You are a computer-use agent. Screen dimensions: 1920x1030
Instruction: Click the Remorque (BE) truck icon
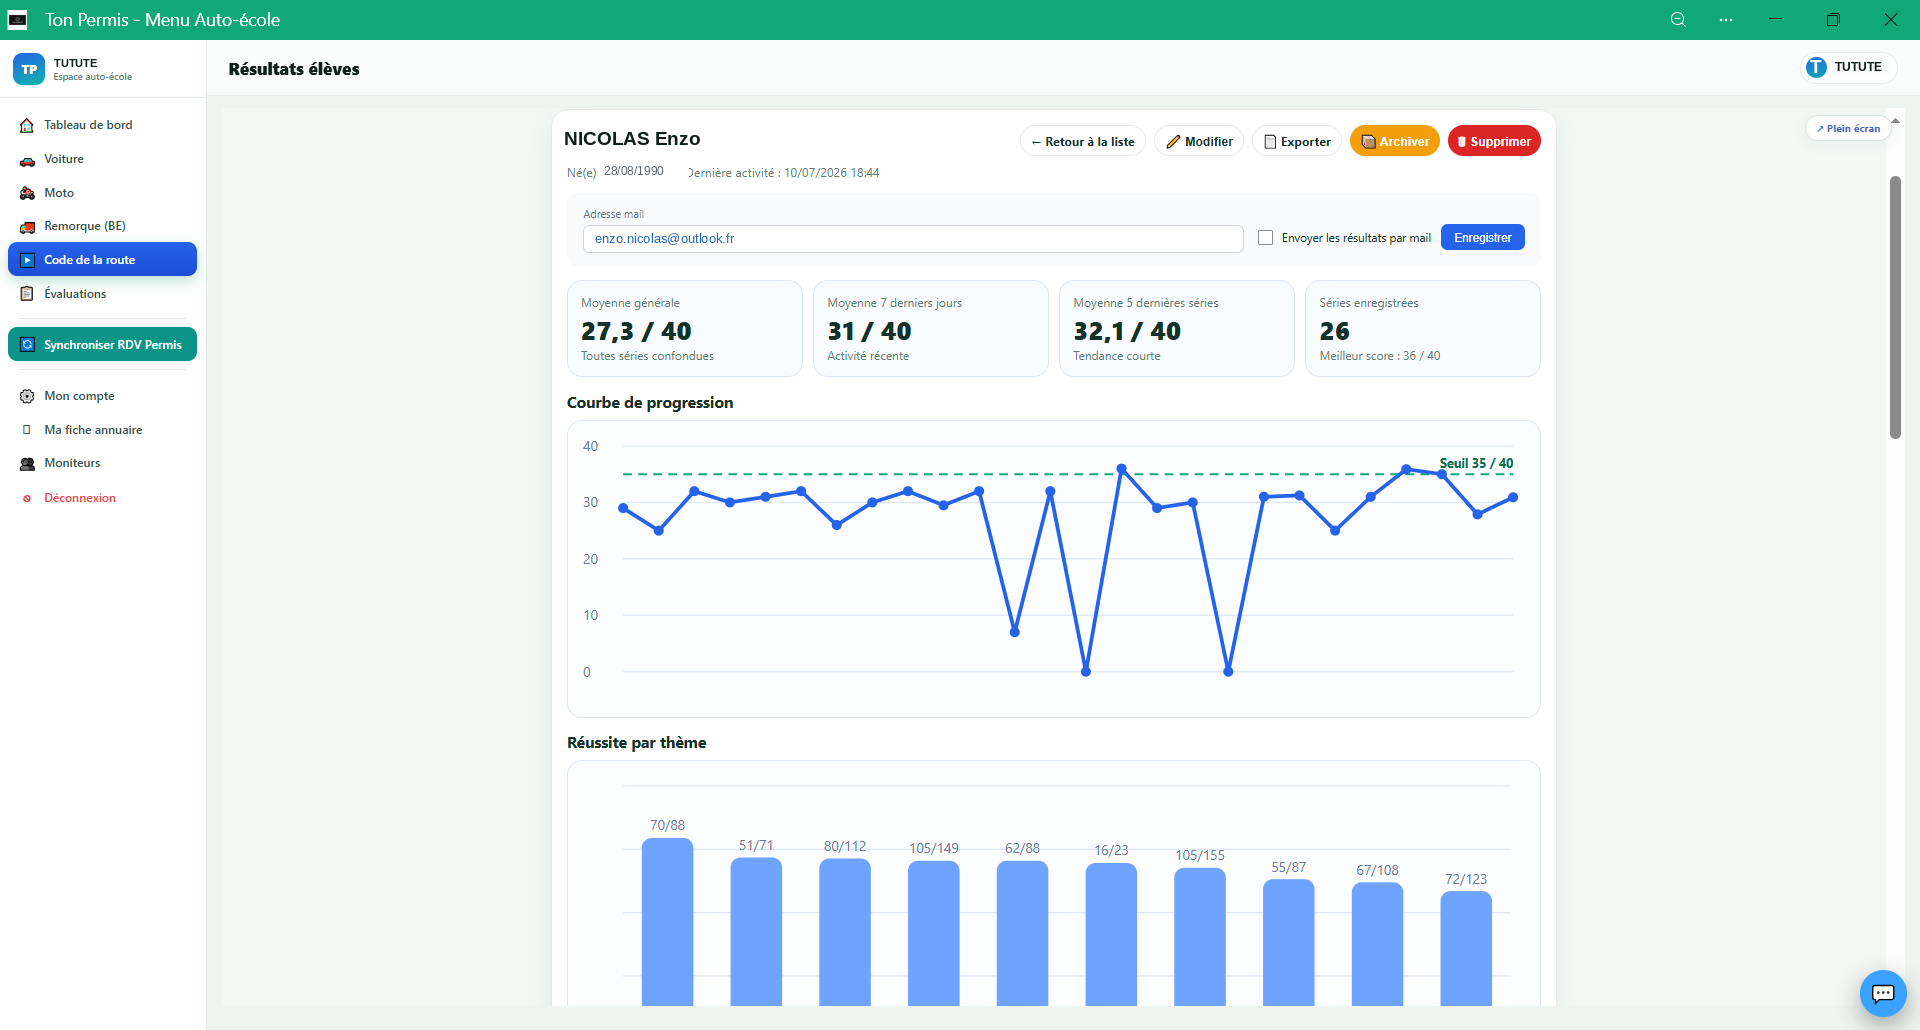coord(27,227)
